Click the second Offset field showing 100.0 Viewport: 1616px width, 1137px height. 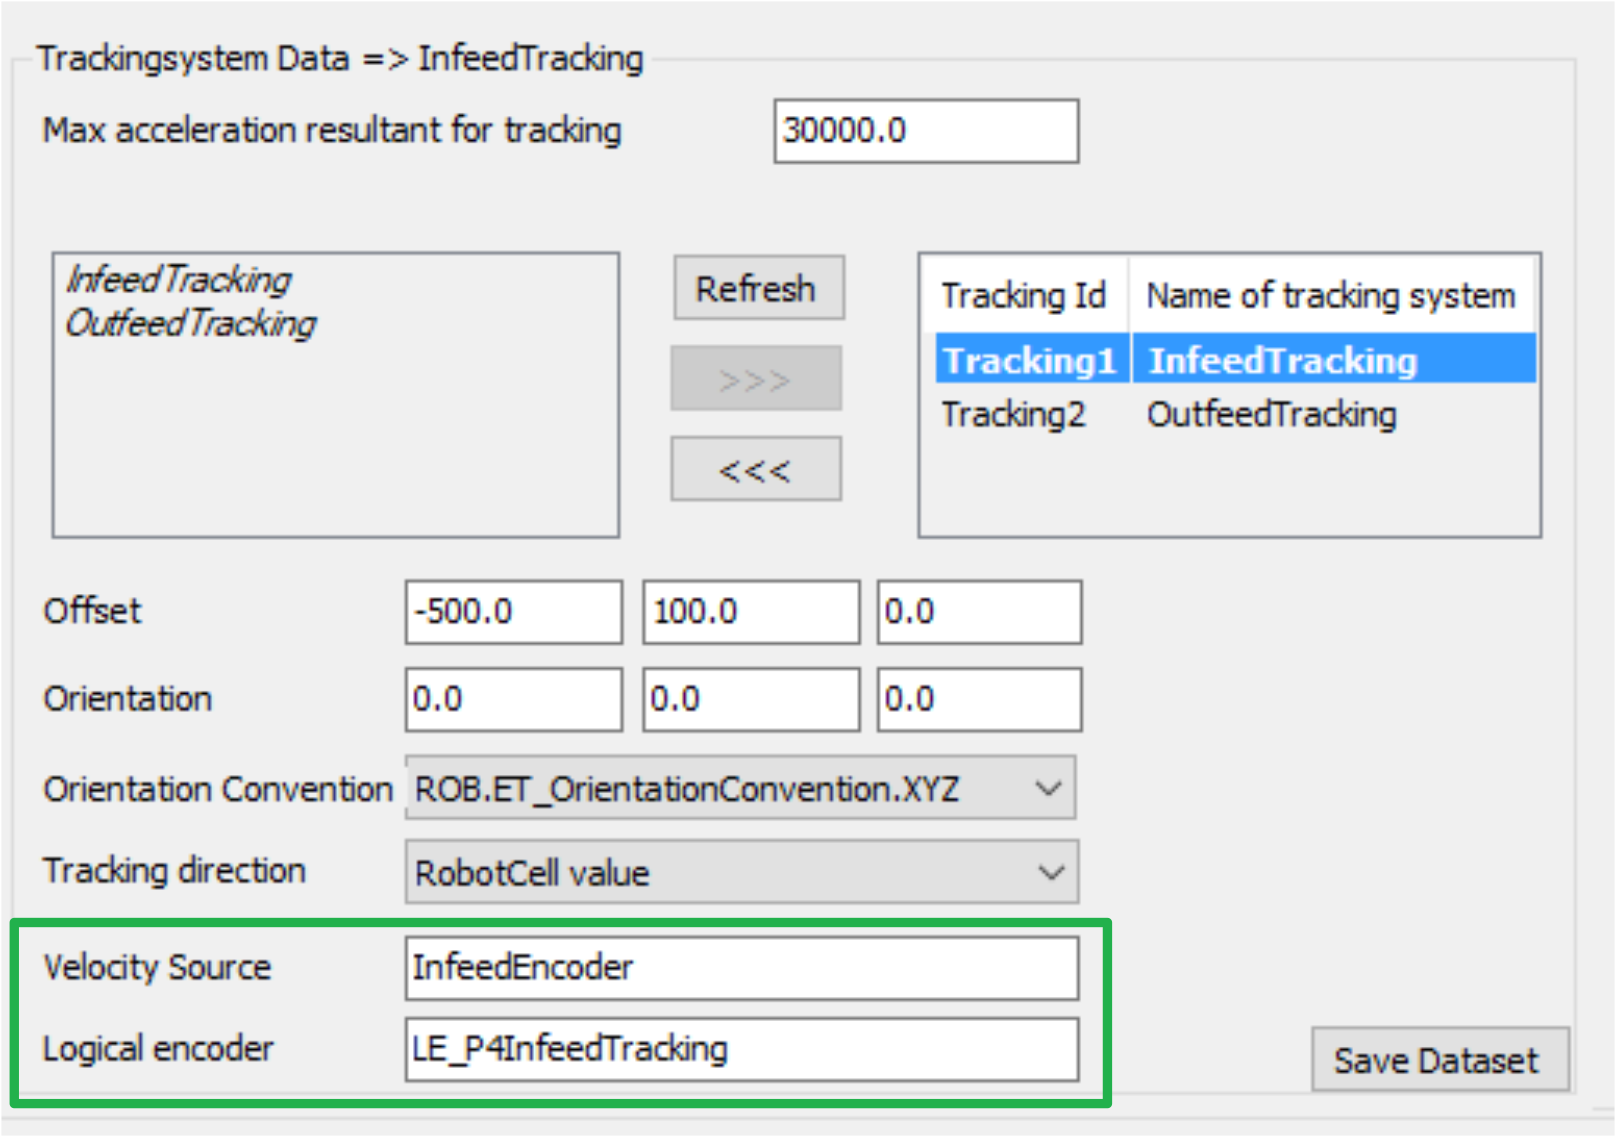(x=751, y=611)
